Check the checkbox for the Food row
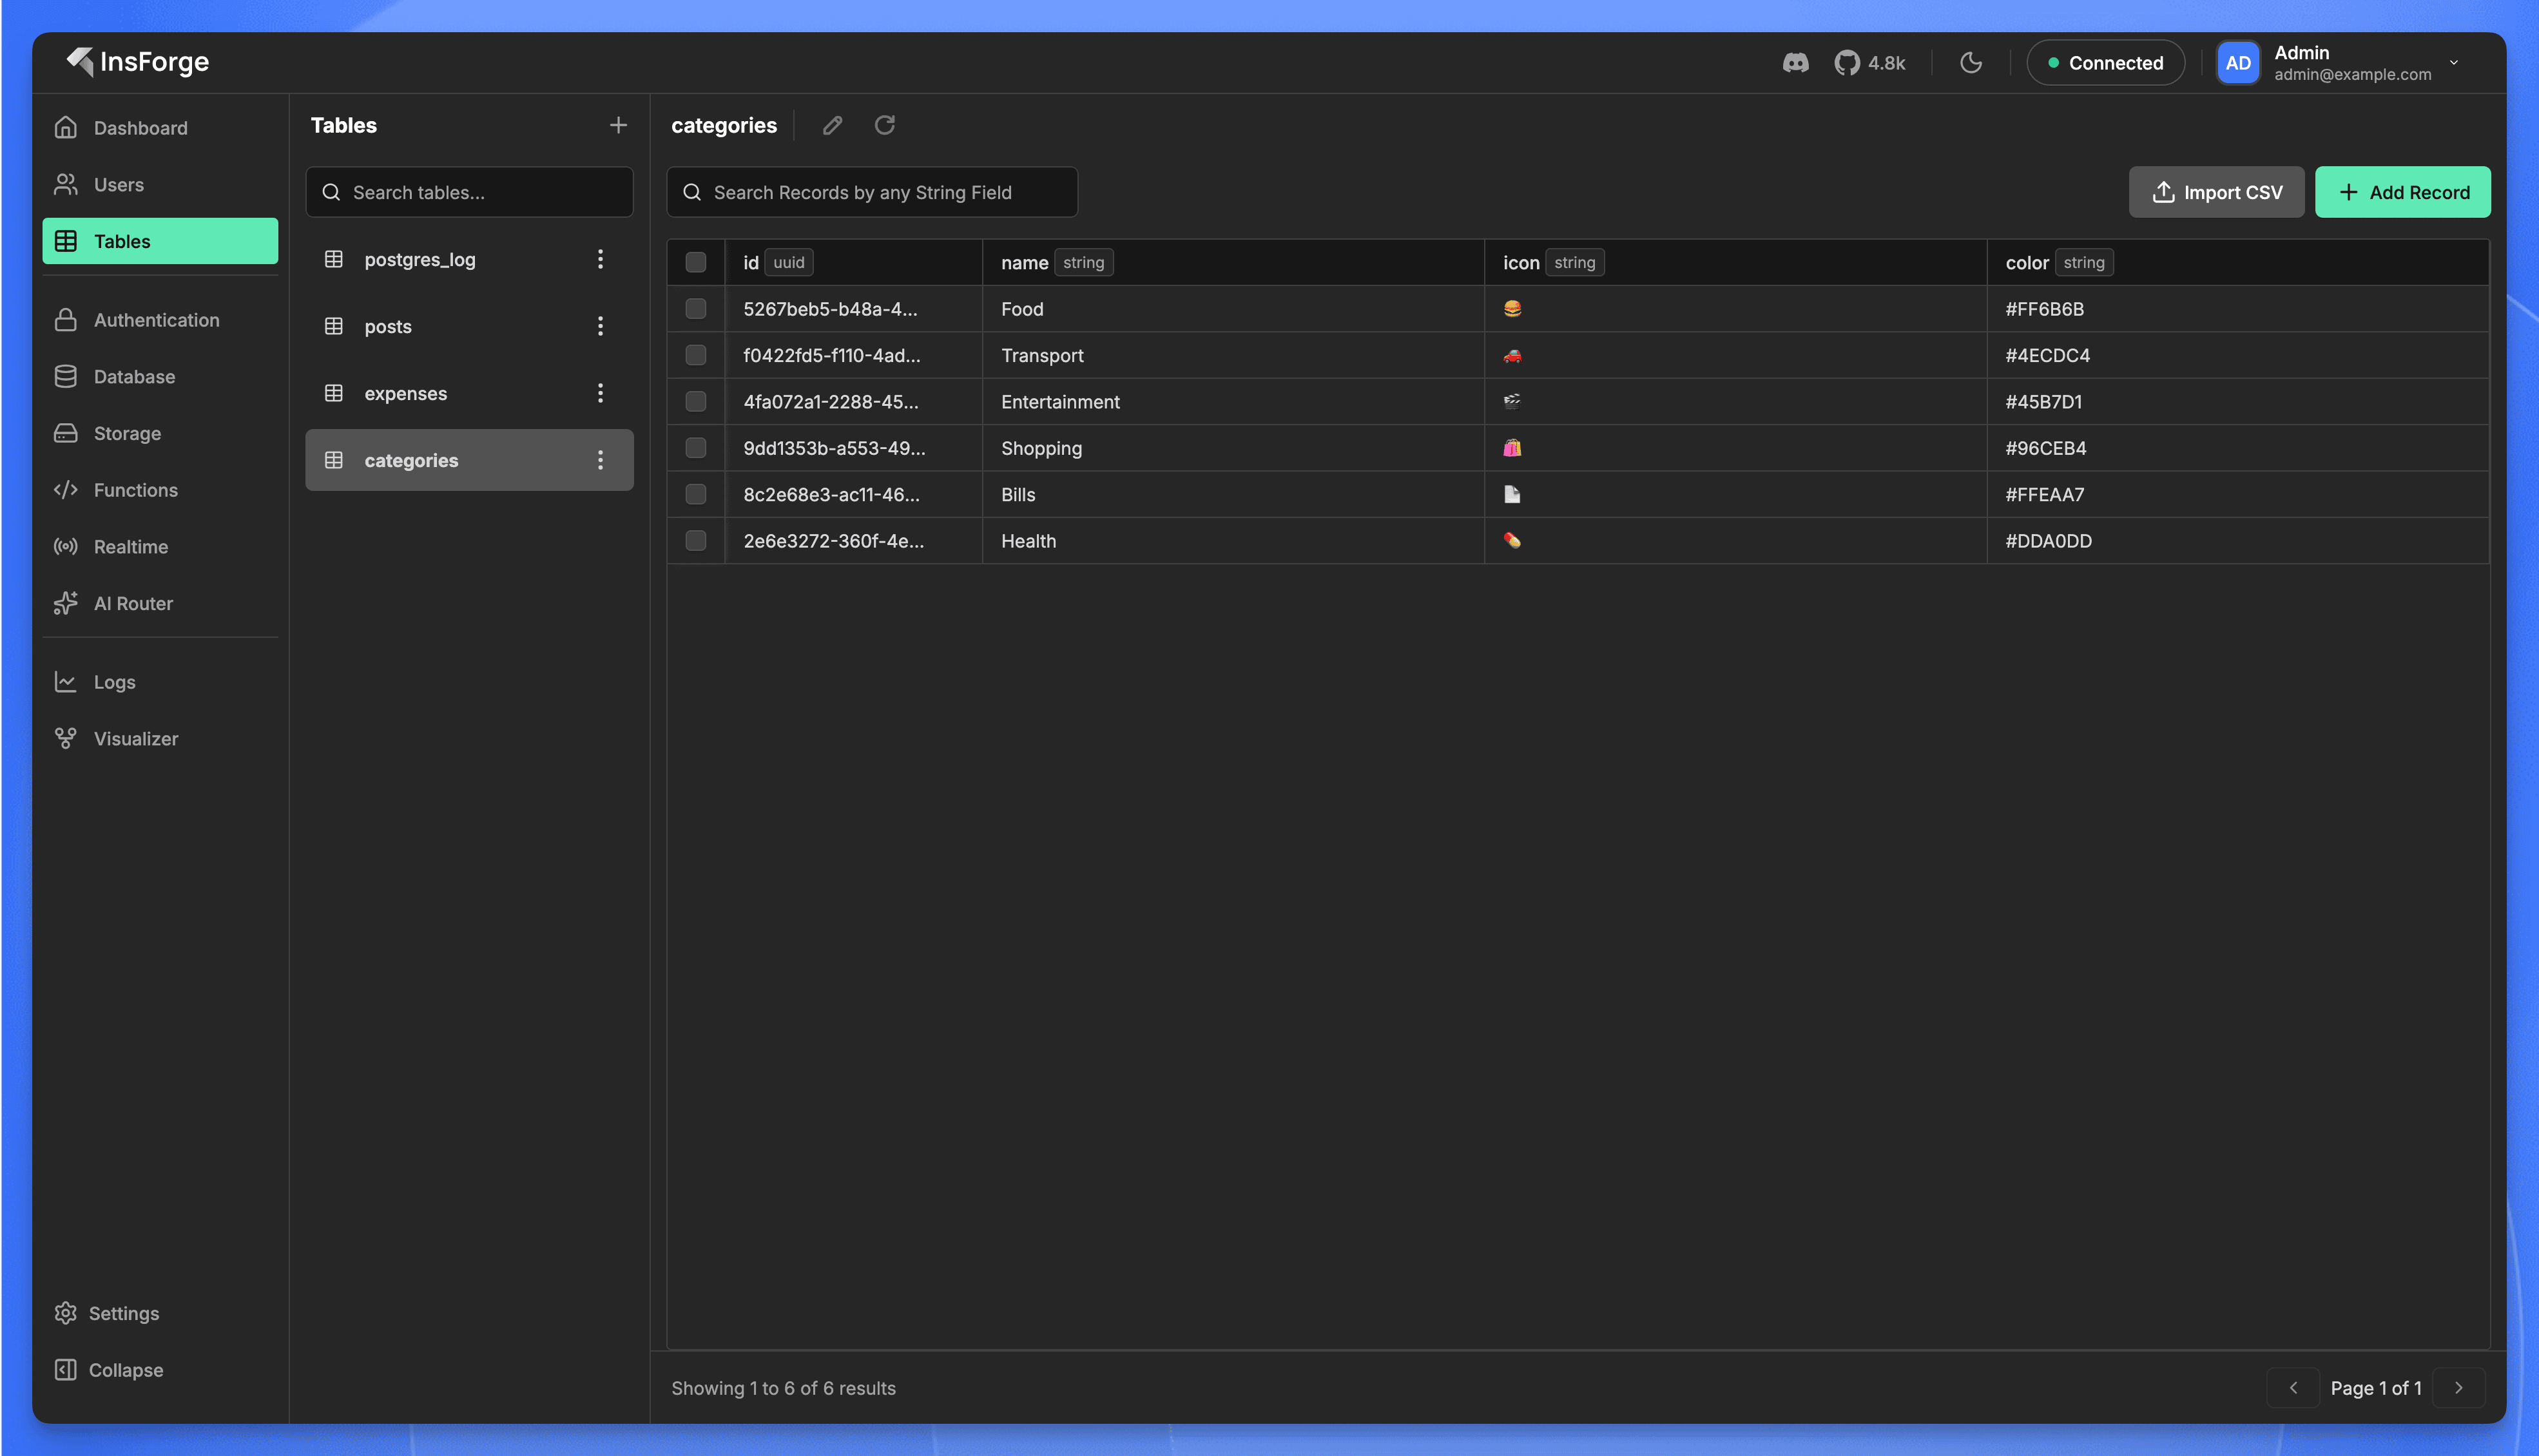 tap(696, 308)
